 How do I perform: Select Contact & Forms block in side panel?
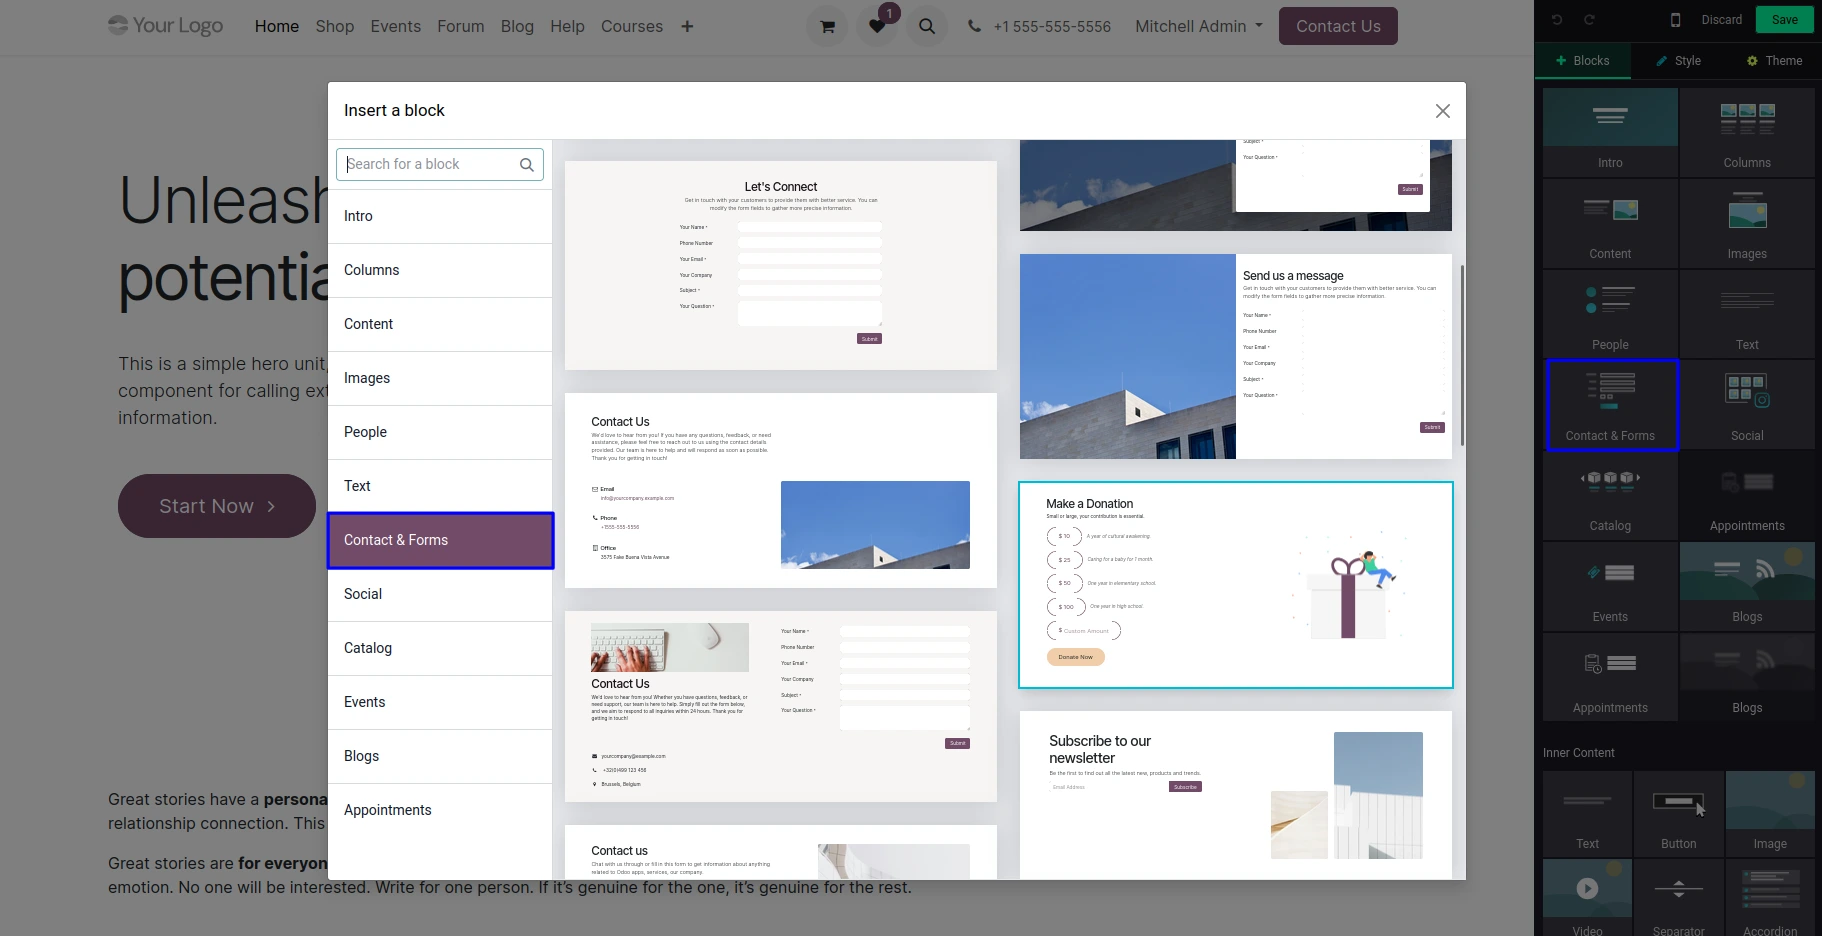coord(1611,405)
